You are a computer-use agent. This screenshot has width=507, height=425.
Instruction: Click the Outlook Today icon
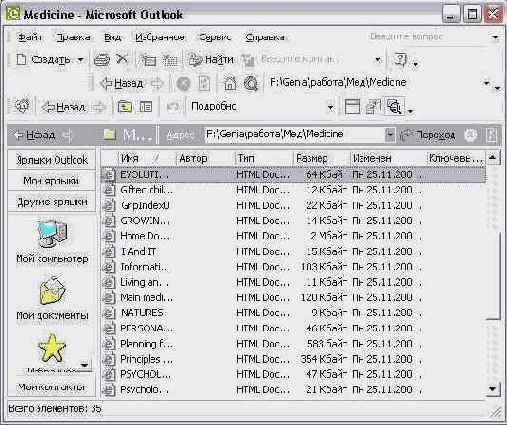pyautogui.click(x=23, y=107)
